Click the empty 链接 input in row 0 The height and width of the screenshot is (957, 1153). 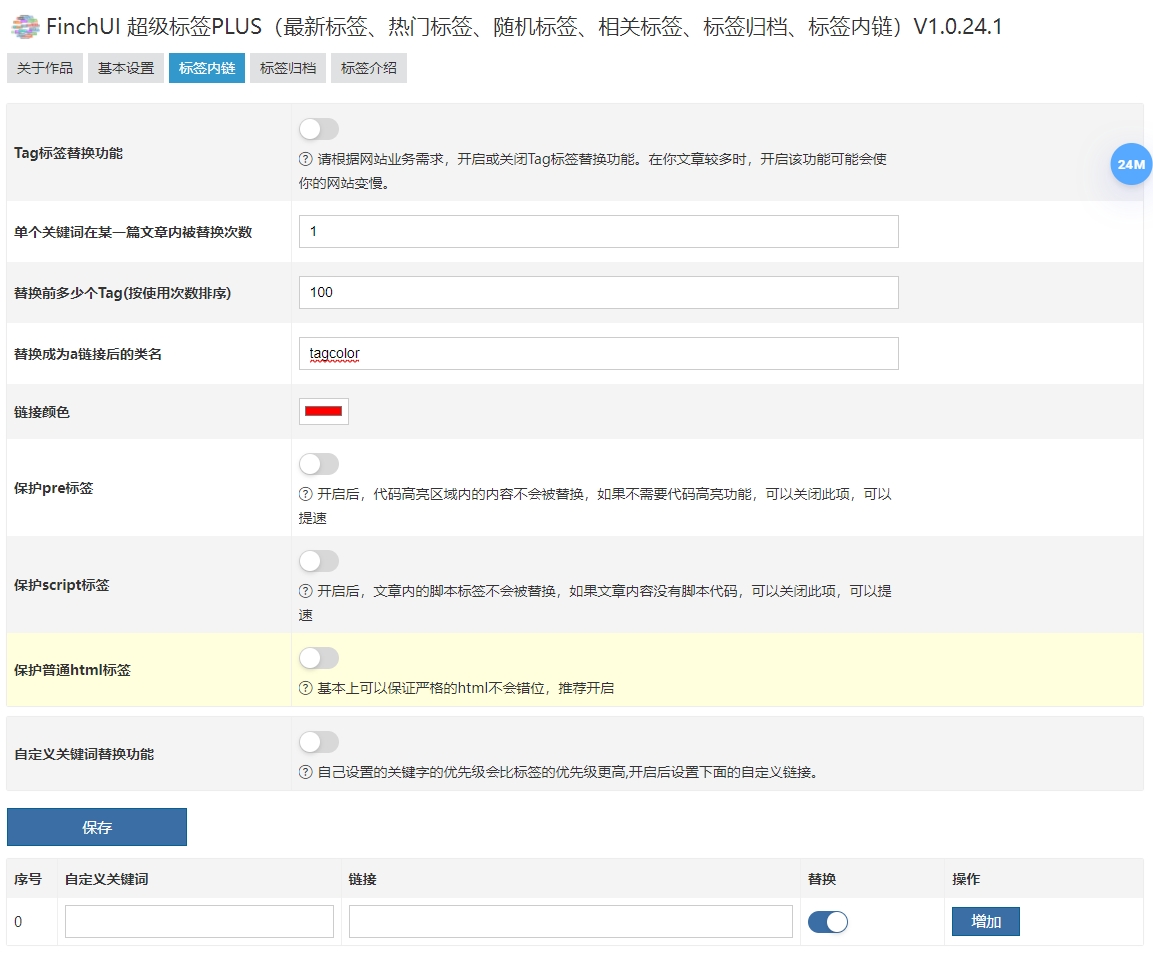[x=571, y=922]
